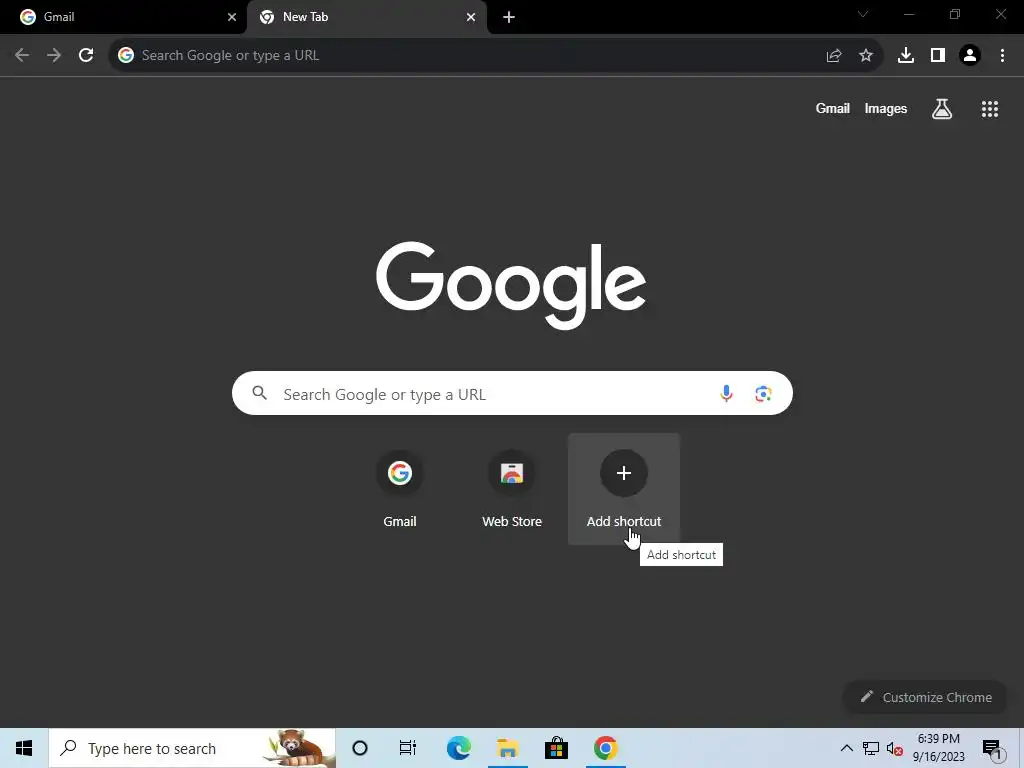Switch to the Gmail browser tab

[123, 17]
